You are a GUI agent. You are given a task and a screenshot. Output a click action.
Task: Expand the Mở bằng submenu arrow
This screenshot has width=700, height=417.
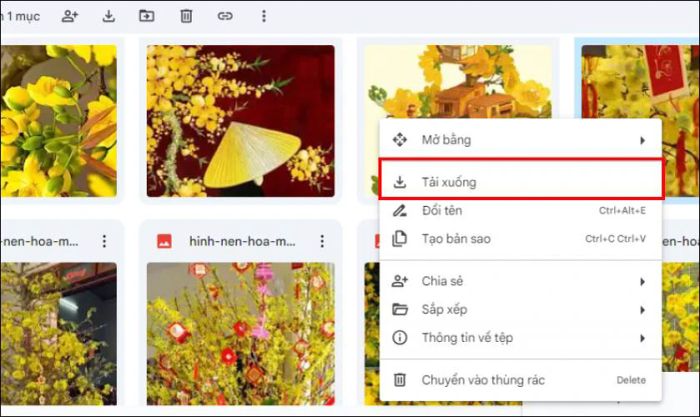(642, 140)
